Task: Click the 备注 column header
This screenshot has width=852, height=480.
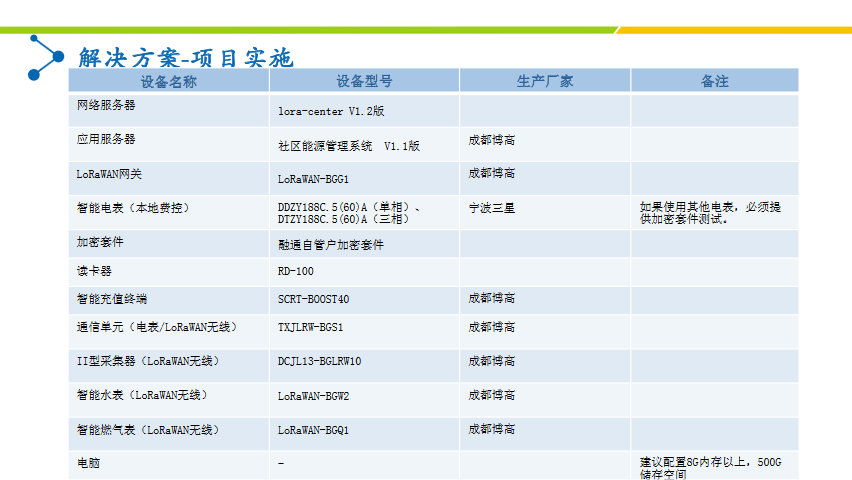Action: tap(714, 81)
